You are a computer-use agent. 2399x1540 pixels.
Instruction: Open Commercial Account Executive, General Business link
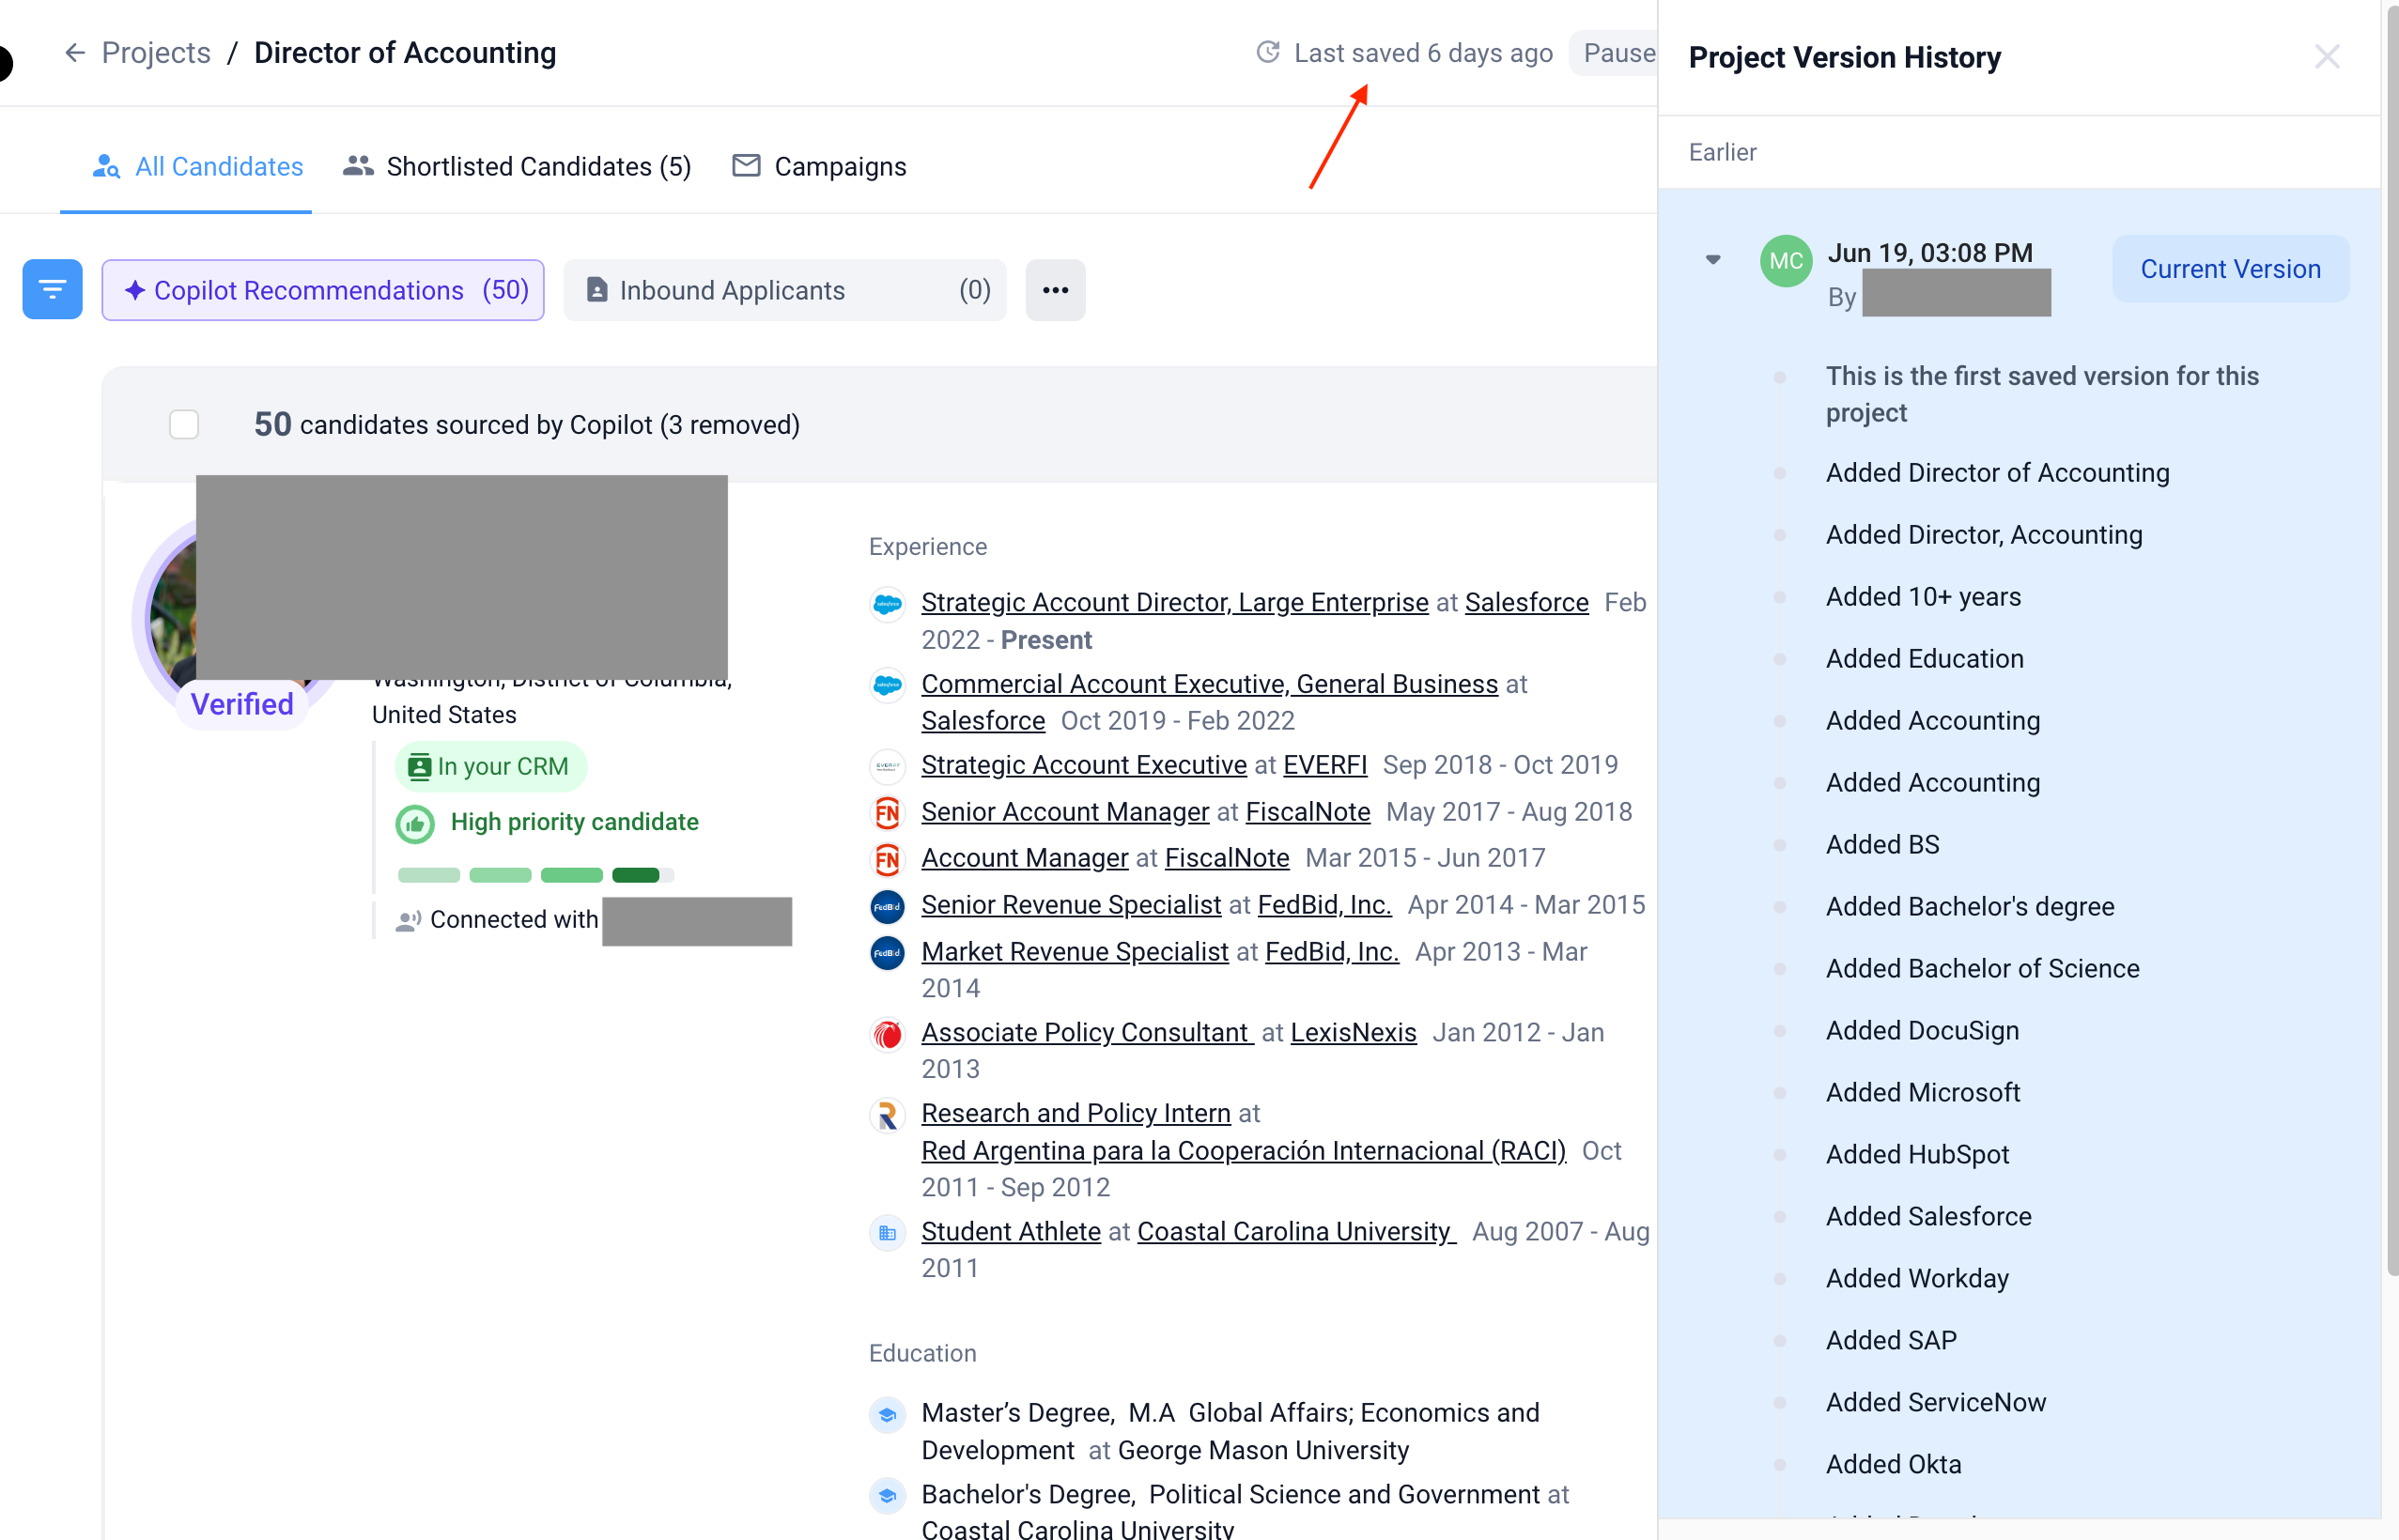click(1209, 684)
